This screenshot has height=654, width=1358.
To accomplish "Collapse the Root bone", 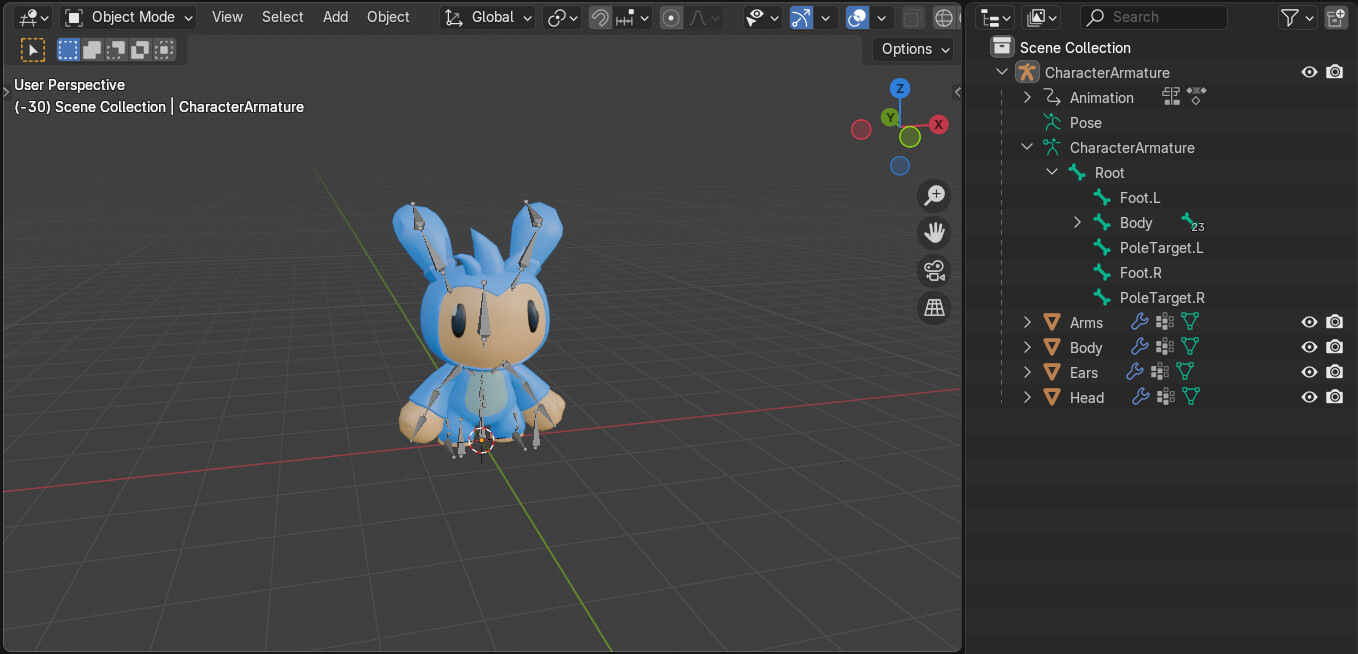I will click(1052, 172).
